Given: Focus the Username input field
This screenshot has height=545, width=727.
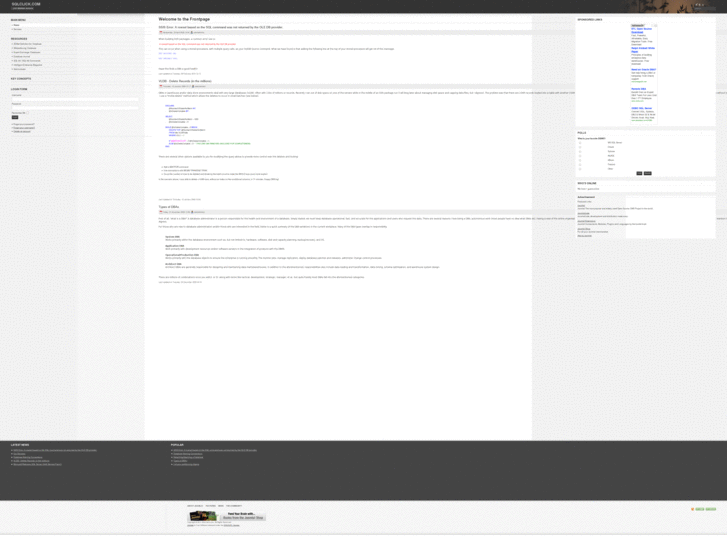Looking at the screenshot, I should click(75, 99).
